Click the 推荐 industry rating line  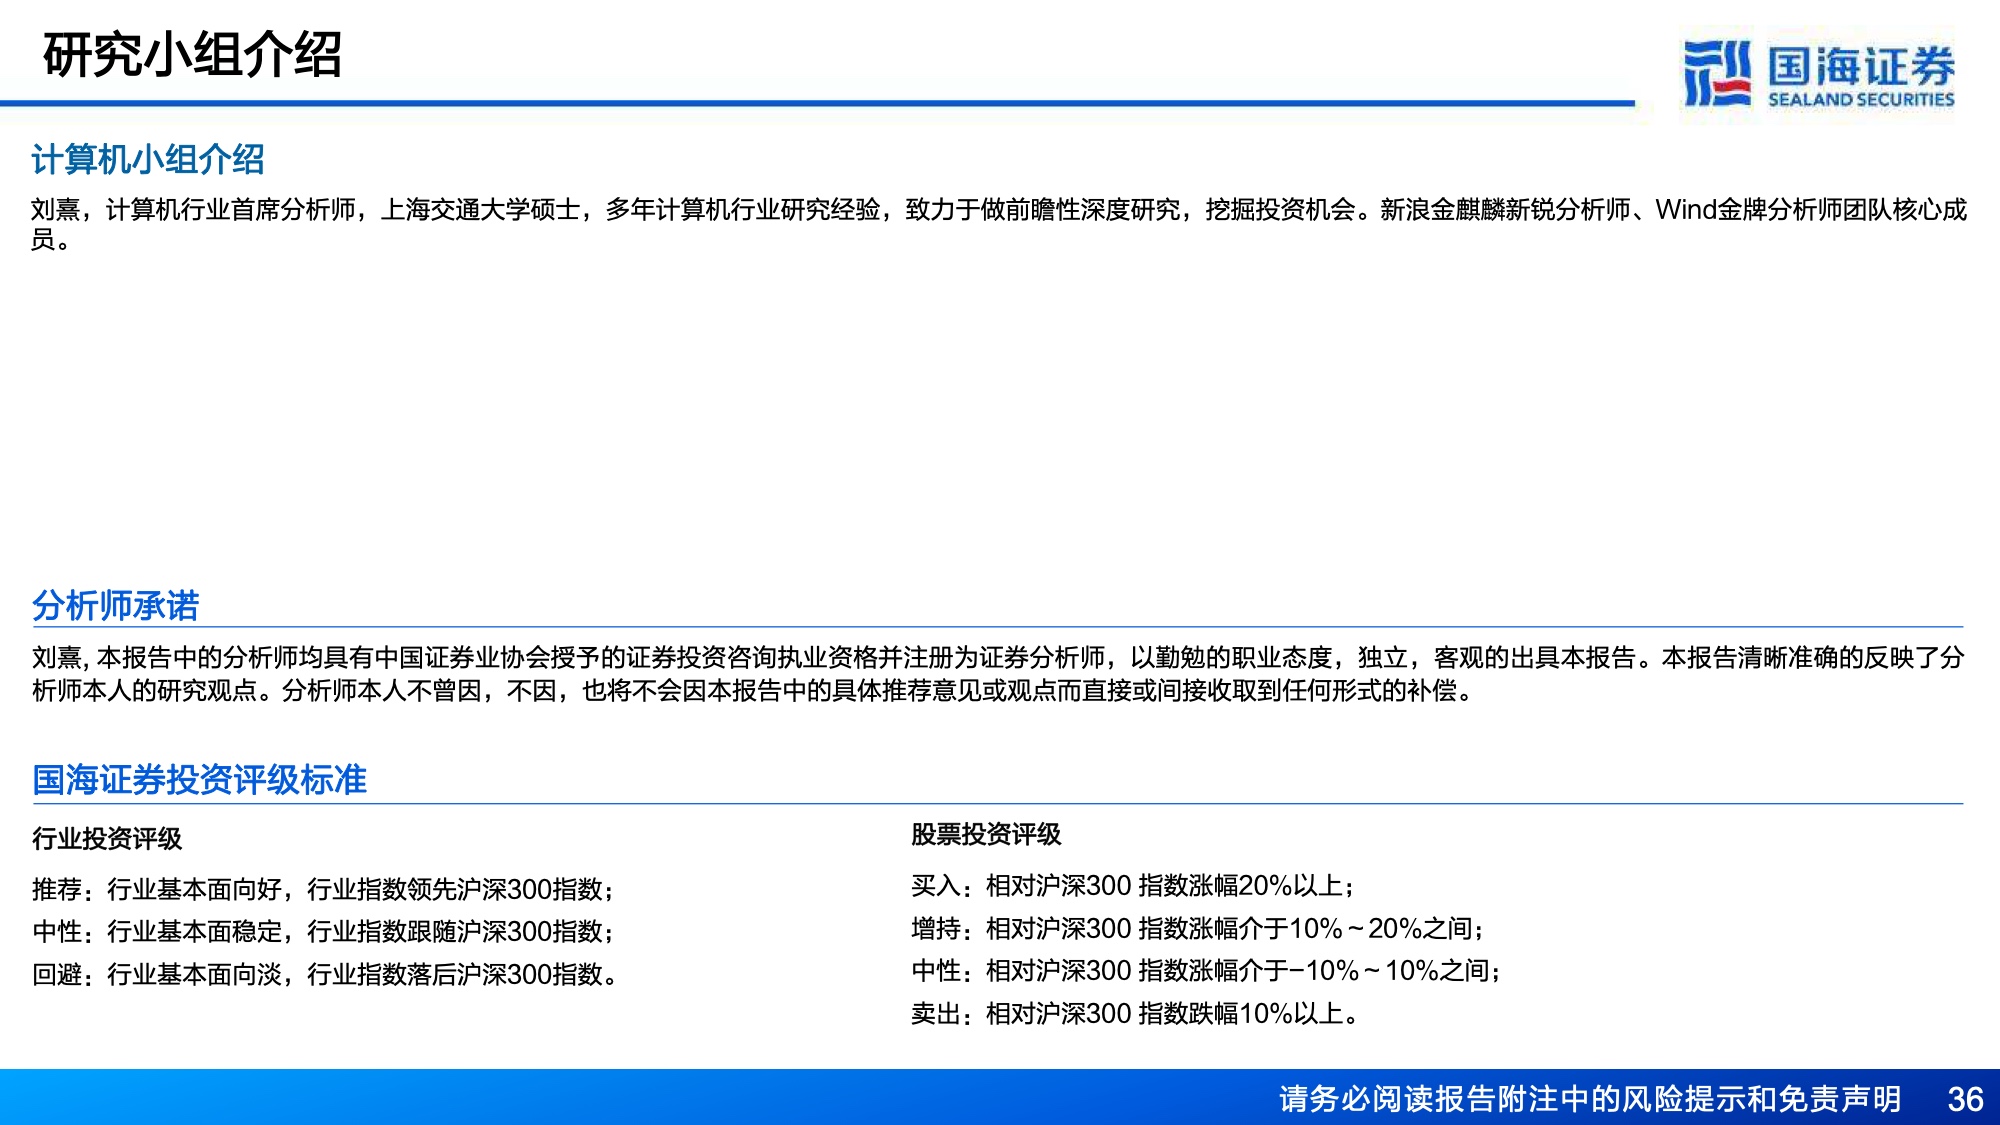tap(323, 888)
